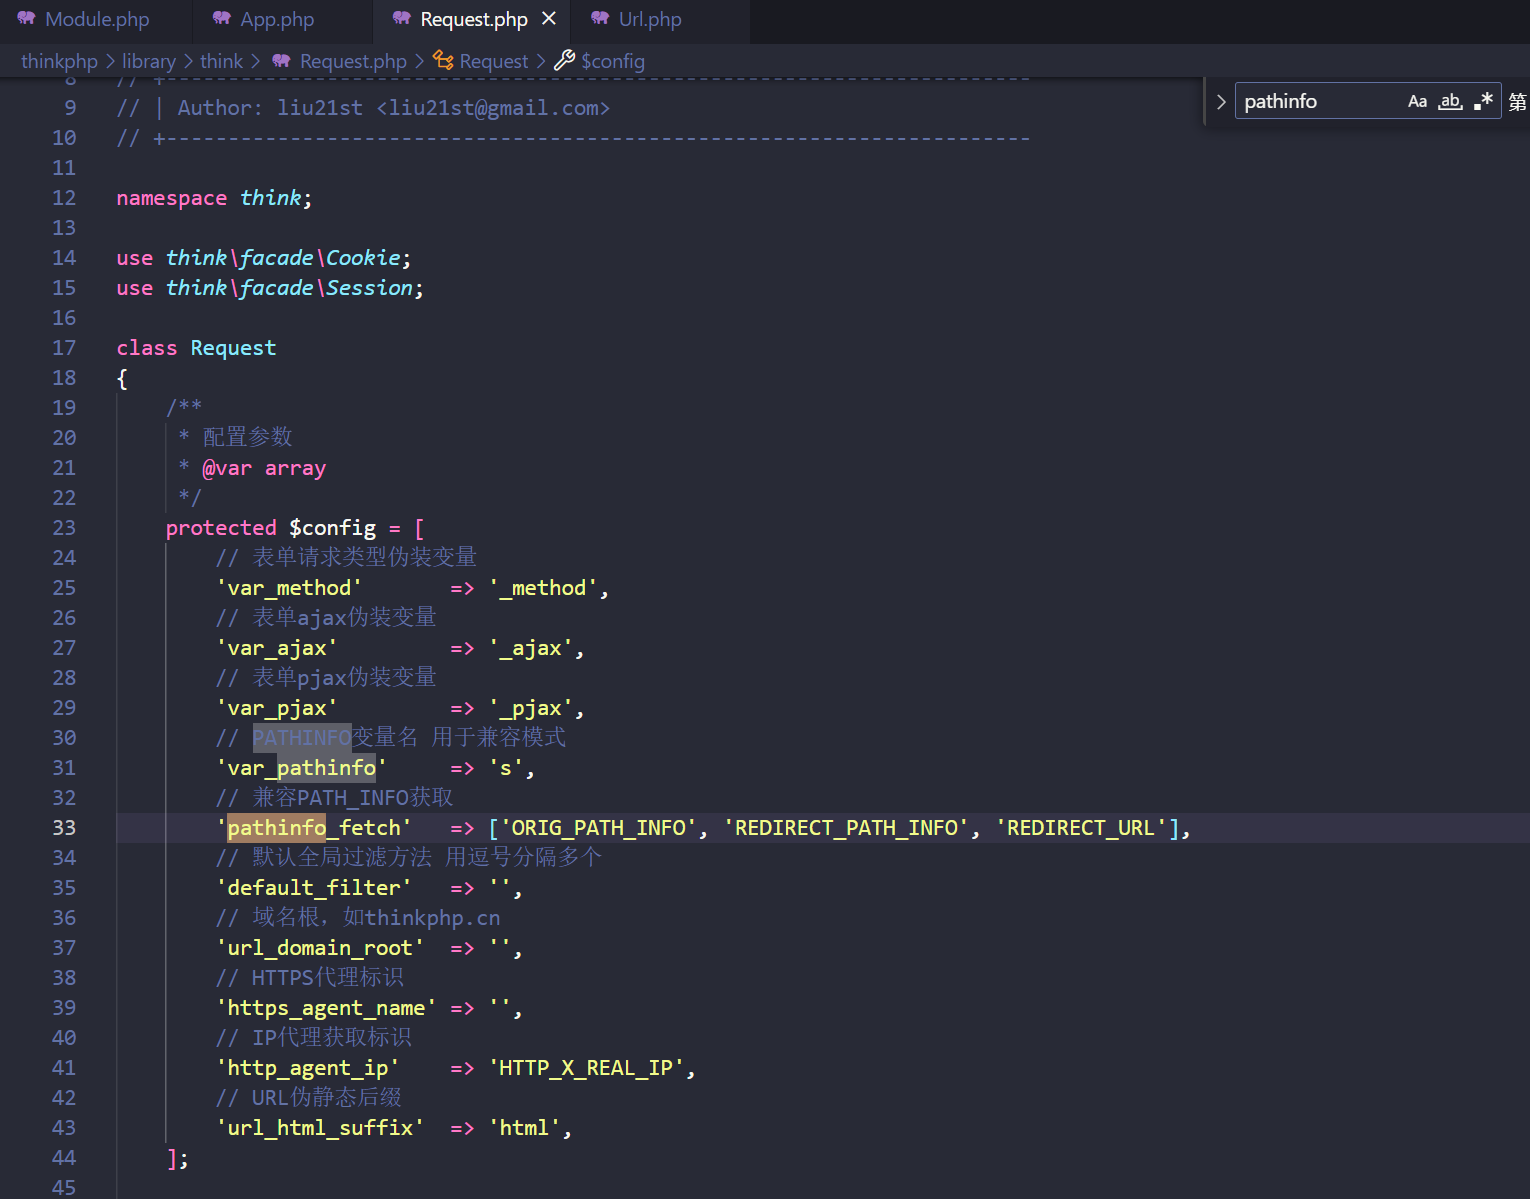
Task: Click namespace think on line 12
Action: [x=270, y=198]
